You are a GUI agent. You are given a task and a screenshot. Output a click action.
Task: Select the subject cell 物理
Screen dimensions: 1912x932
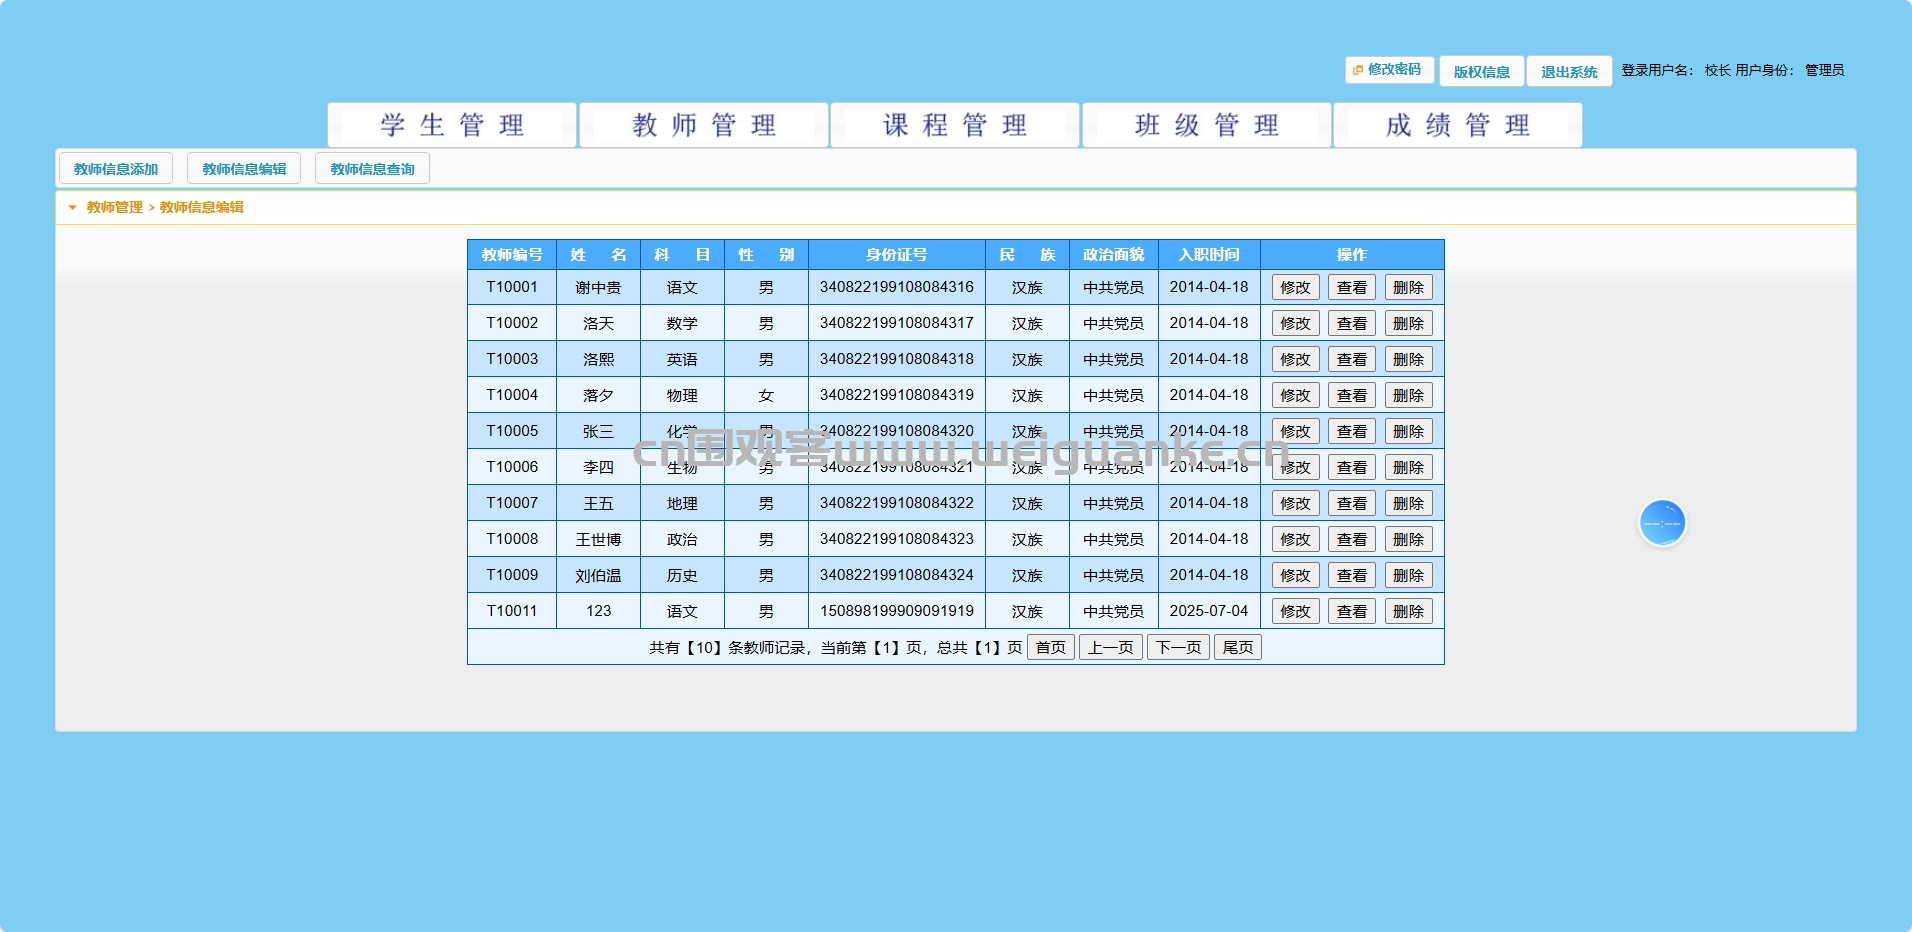pos(682,395)
